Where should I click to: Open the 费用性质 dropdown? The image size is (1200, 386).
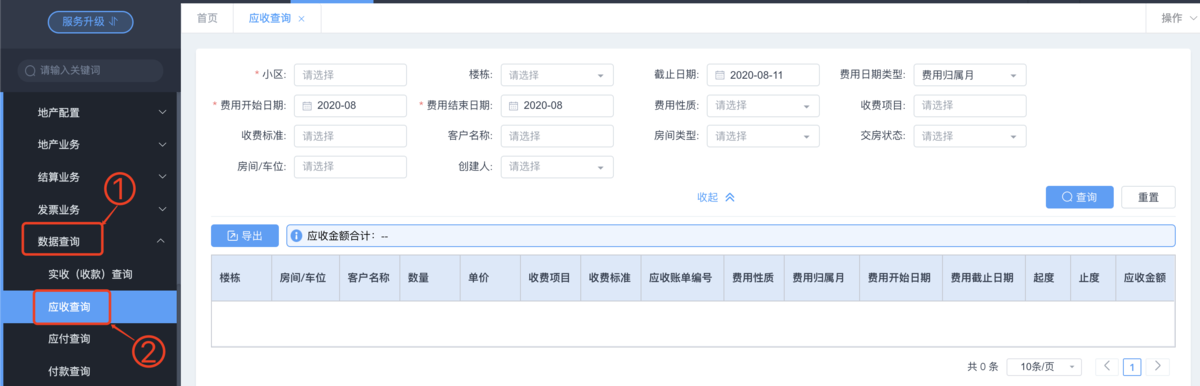(x=763, y=105)
